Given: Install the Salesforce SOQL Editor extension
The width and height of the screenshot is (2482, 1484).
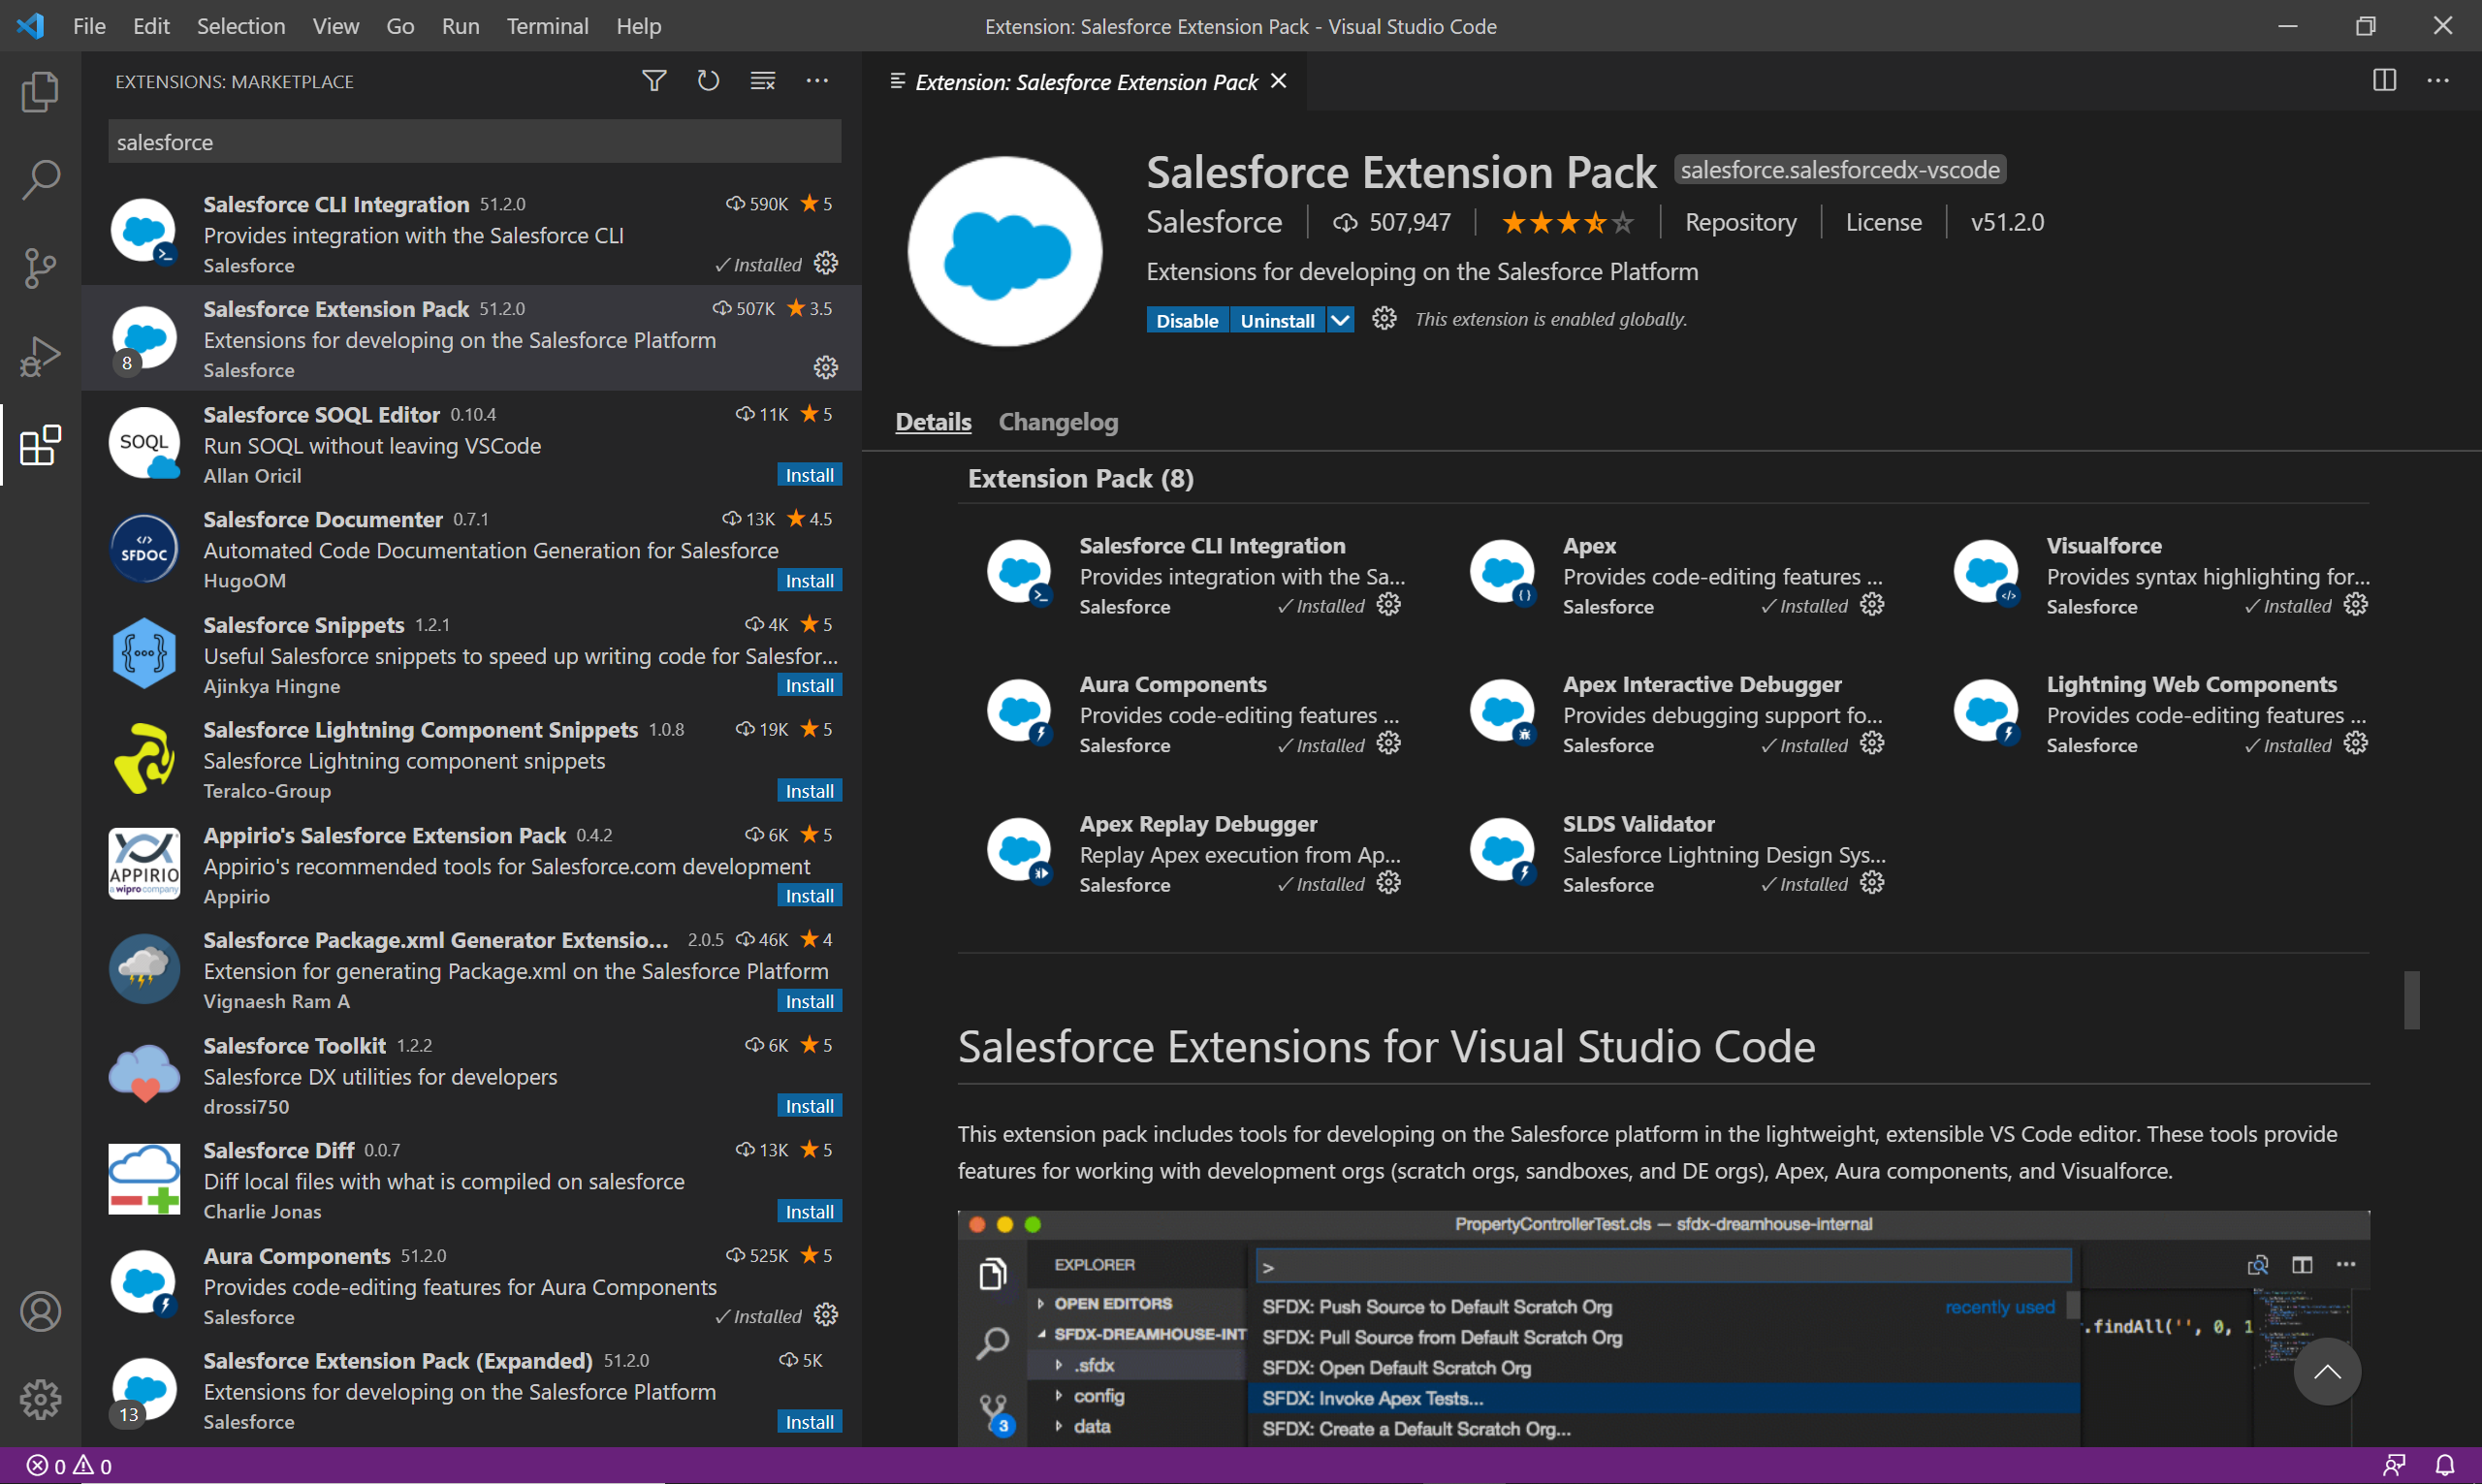Looking at the screenshot, I should click(809, 475).
